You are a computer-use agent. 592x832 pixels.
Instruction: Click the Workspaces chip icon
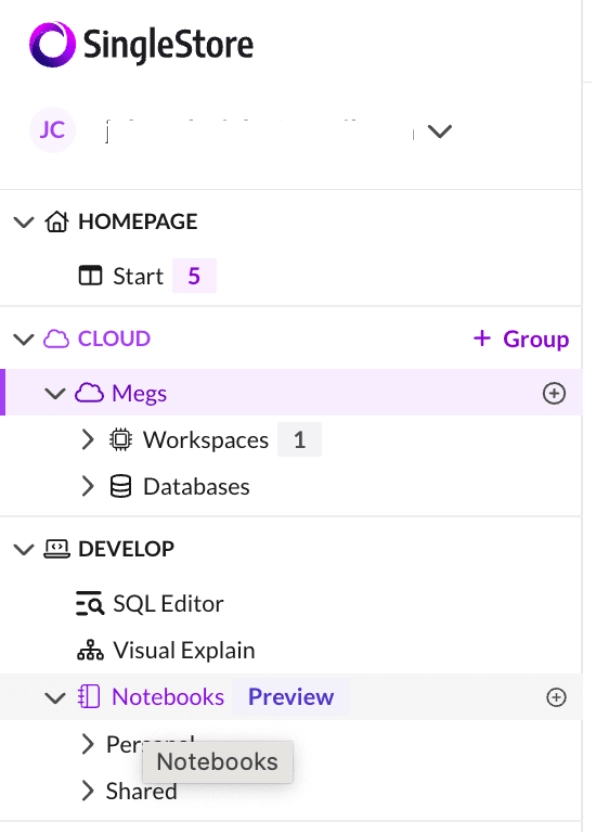120,440
